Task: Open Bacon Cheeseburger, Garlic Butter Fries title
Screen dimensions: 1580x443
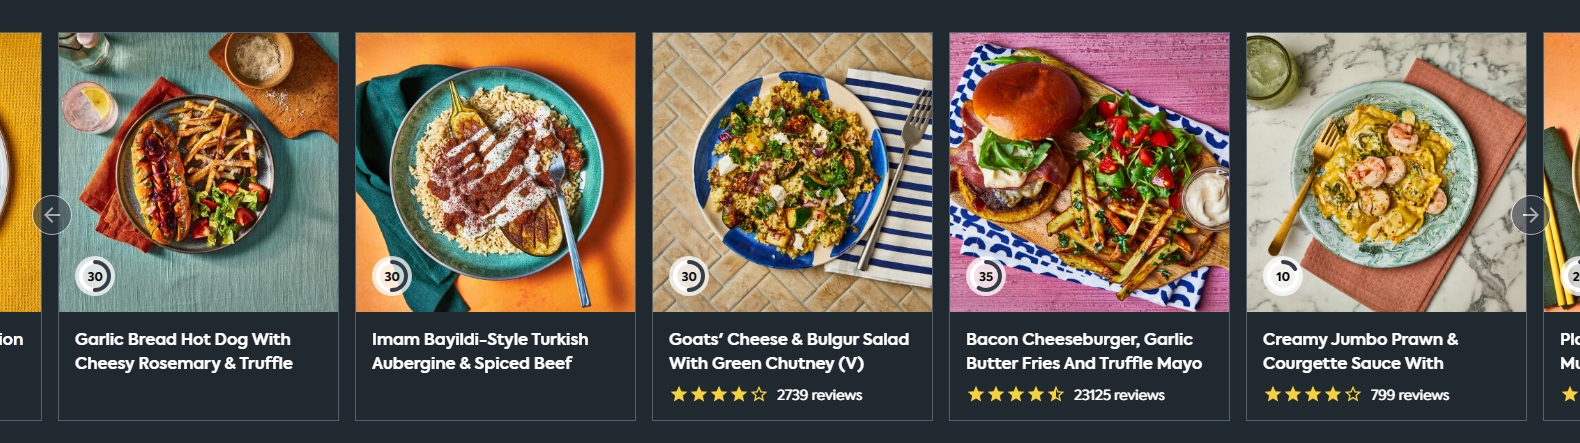Action: 1084,351
